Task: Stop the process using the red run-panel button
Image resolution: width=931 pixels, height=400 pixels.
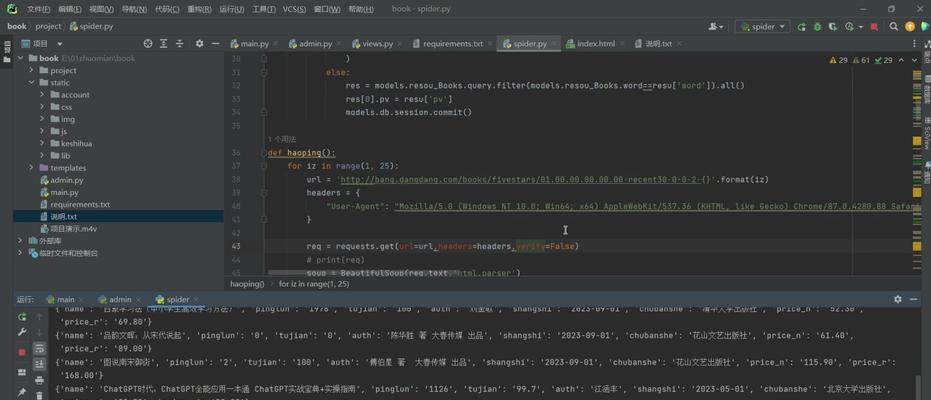Action: click(x=22, y=352)
